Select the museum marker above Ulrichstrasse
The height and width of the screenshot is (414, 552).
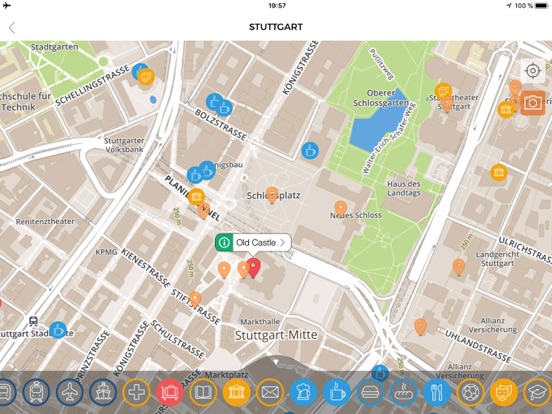[x=499, y=172]
